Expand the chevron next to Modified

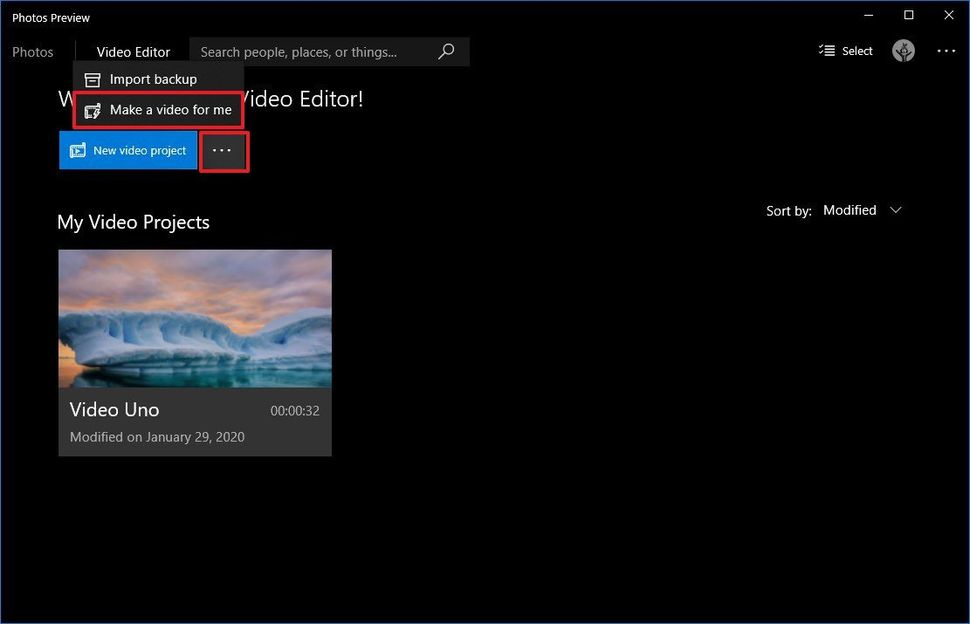(x=895, y=210)
